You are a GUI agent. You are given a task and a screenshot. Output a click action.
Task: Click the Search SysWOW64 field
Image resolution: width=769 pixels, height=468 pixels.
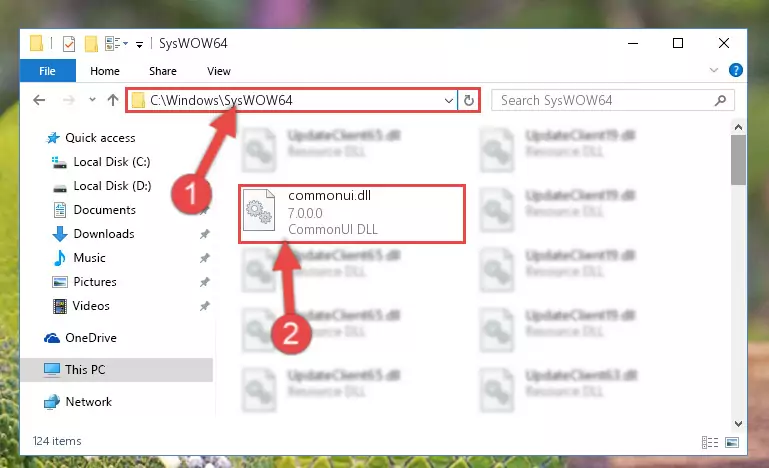point(613,101)
